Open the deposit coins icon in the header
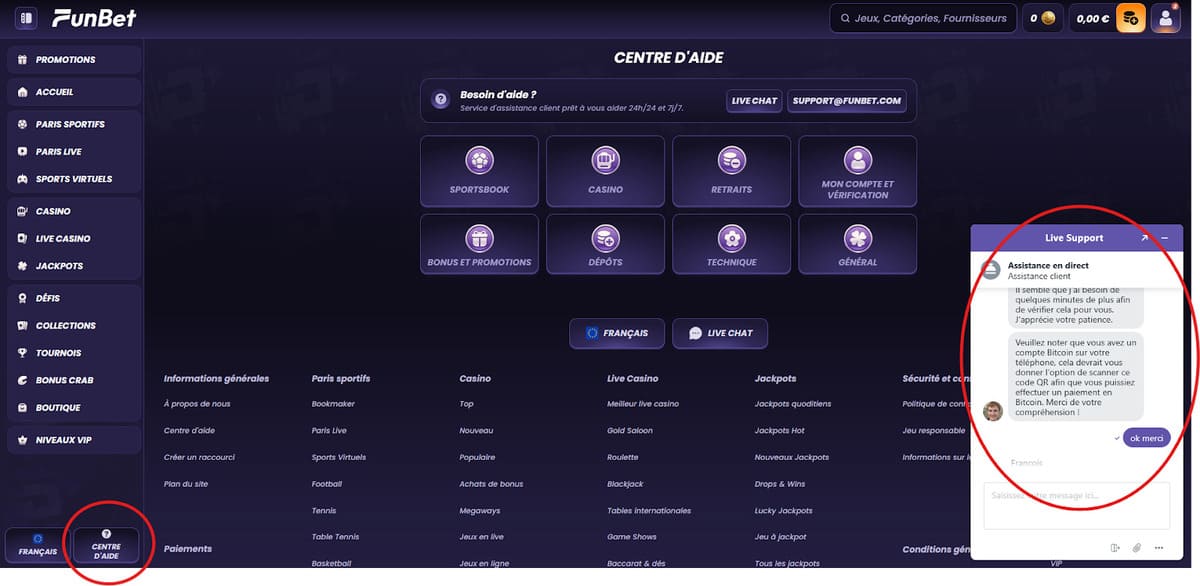Screen dimensions: 1200x586 point(1131,18)
